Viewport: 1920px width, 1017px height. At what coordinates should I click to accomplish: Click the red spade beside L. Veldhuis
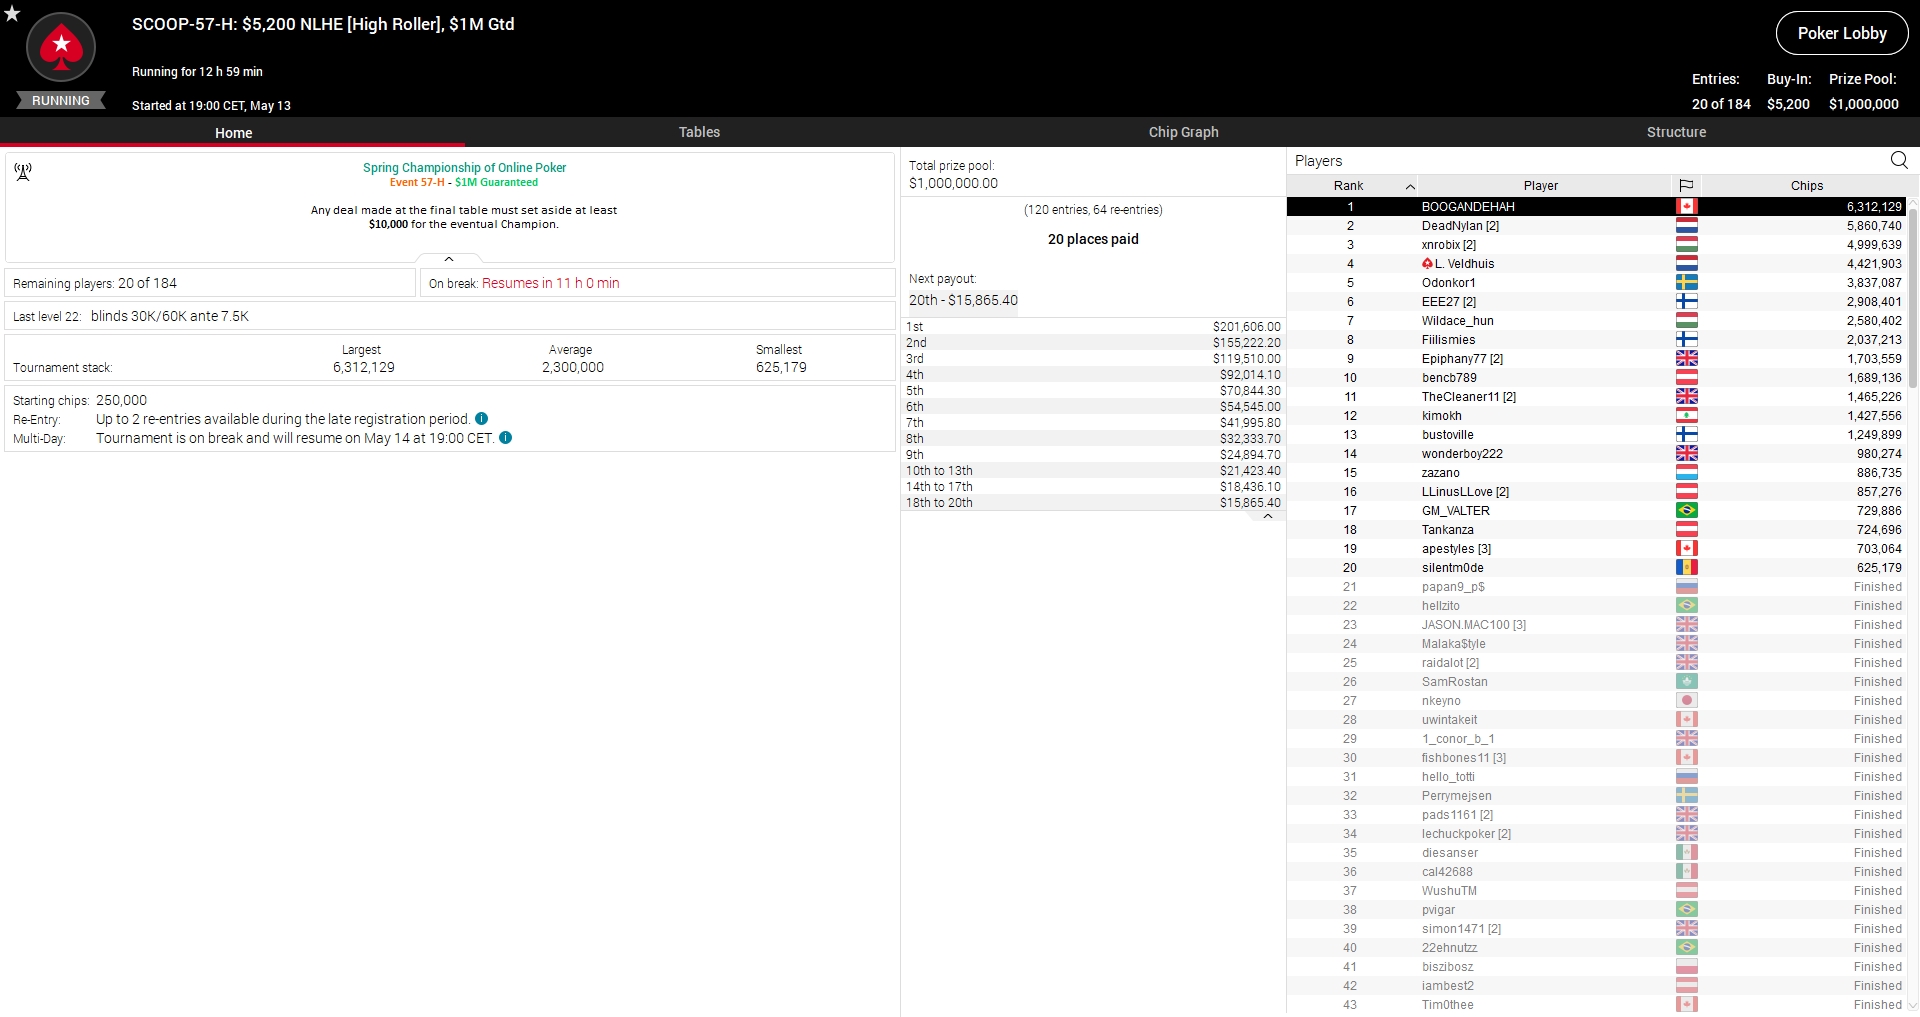(1427, 264)
